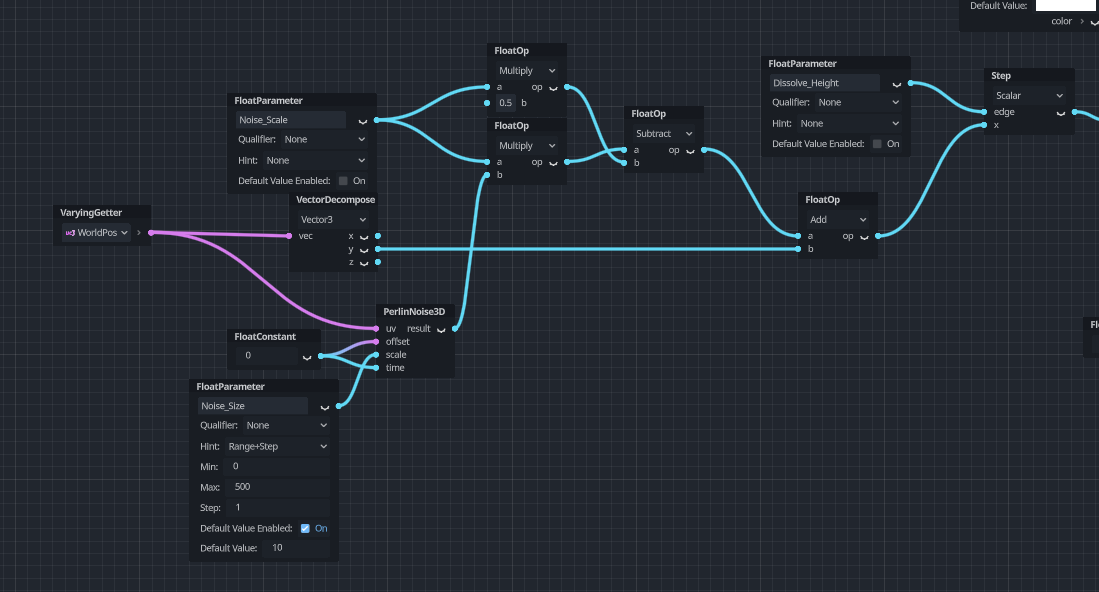Image resolution: width=1099 pixels, height=592 pixels.
Task: Open the WorldPos varying dropdown
Action: click(97, 233)
